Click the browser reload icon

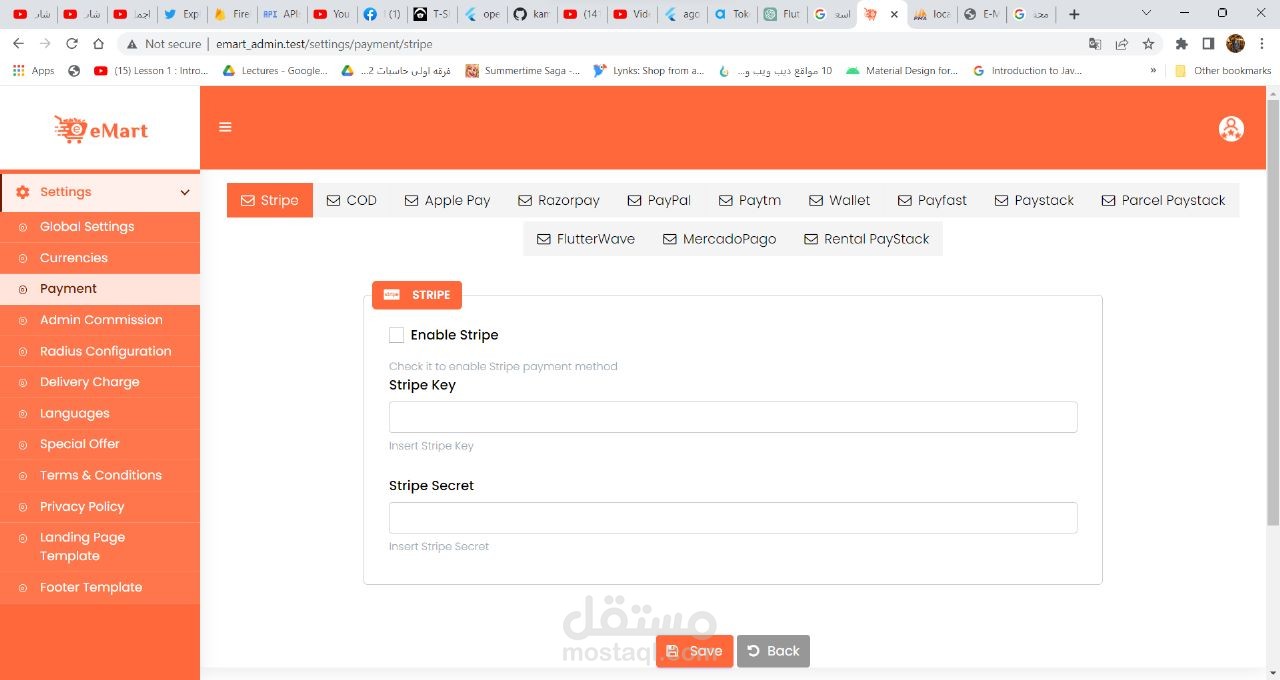click(72, 44)
